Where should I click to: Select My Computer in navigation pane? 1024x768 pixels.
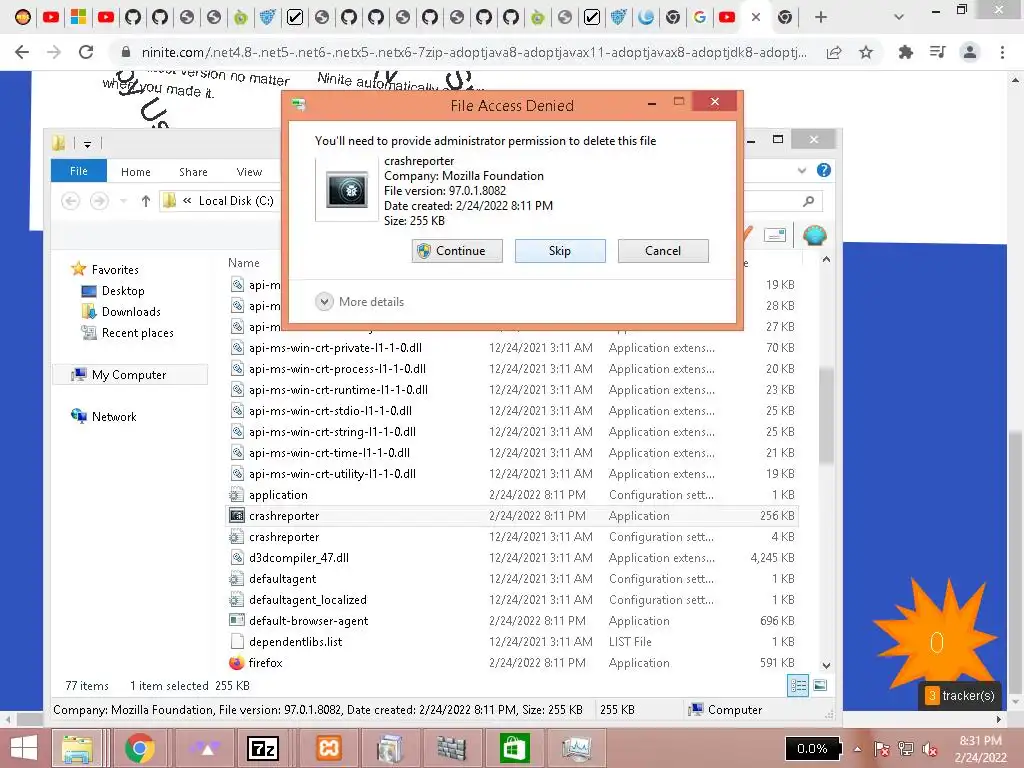[129, 374]
